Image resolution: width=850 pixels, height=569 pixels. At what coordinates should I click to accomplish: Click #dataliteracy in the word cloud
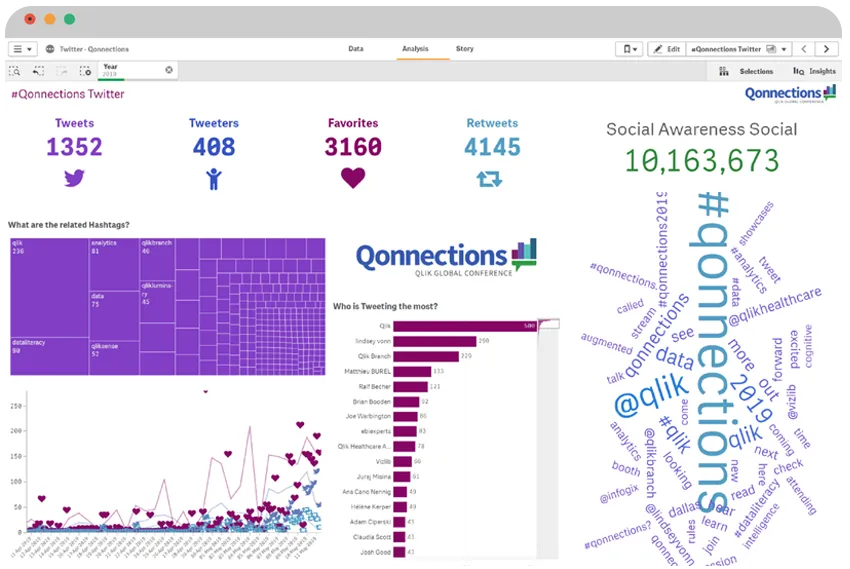click(757, 510)
